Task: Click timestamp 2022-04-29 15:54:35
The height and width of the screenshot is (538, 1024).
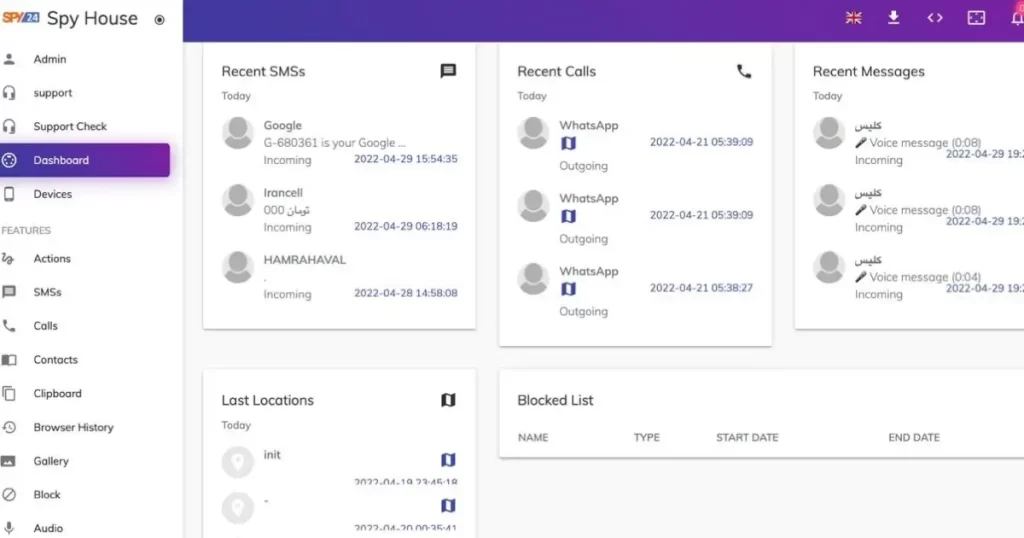Action: click(406, 159)
